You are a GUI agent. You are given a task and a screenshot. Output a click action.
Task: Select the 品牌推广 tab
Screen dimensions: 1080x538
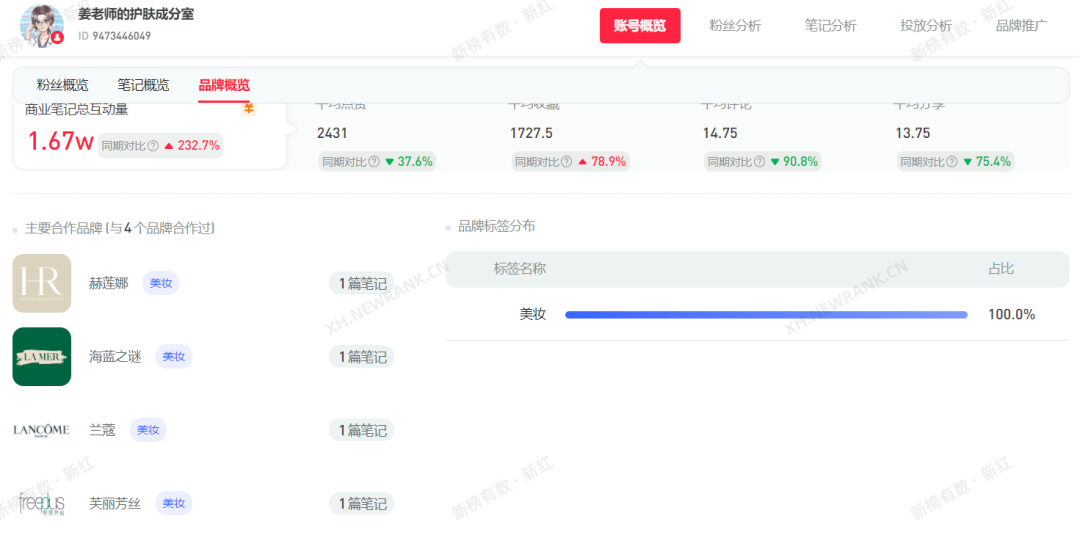coord(1021,26)
